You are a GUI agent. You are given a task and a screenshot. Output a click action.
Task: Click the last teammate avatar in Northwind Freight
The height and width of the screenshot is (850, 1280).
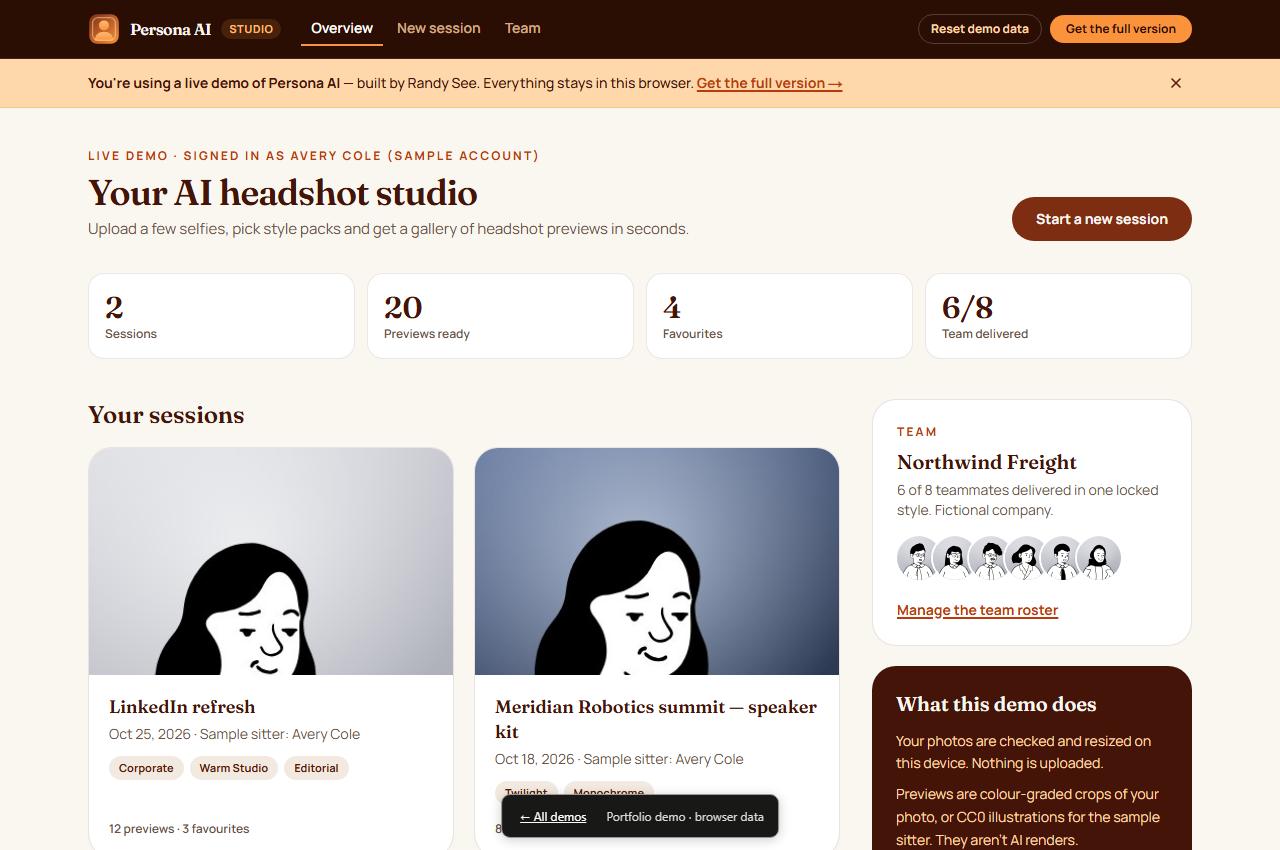[1099, 558]
